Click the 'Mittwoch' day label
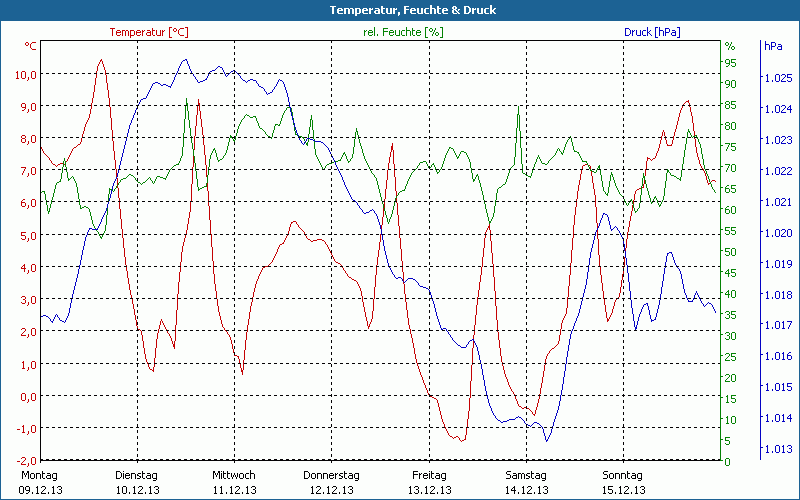The height and width of the screenshot is (500, 800). 234,476
